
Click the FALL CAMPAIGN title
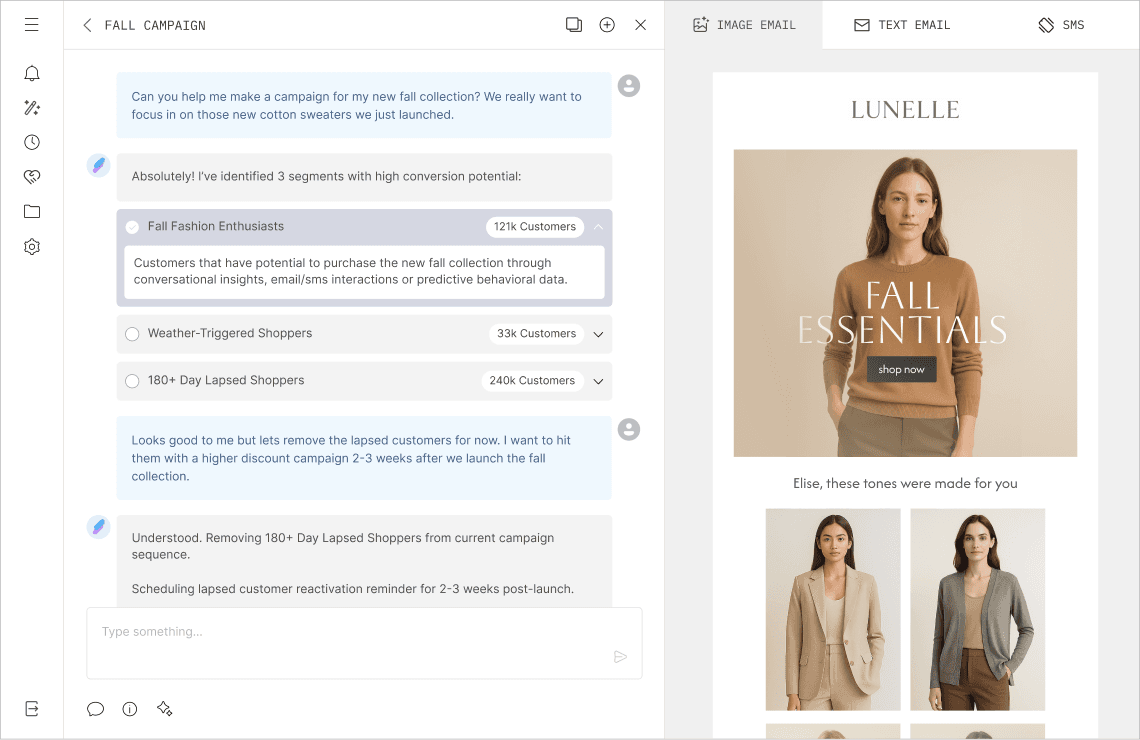point(155,25)
